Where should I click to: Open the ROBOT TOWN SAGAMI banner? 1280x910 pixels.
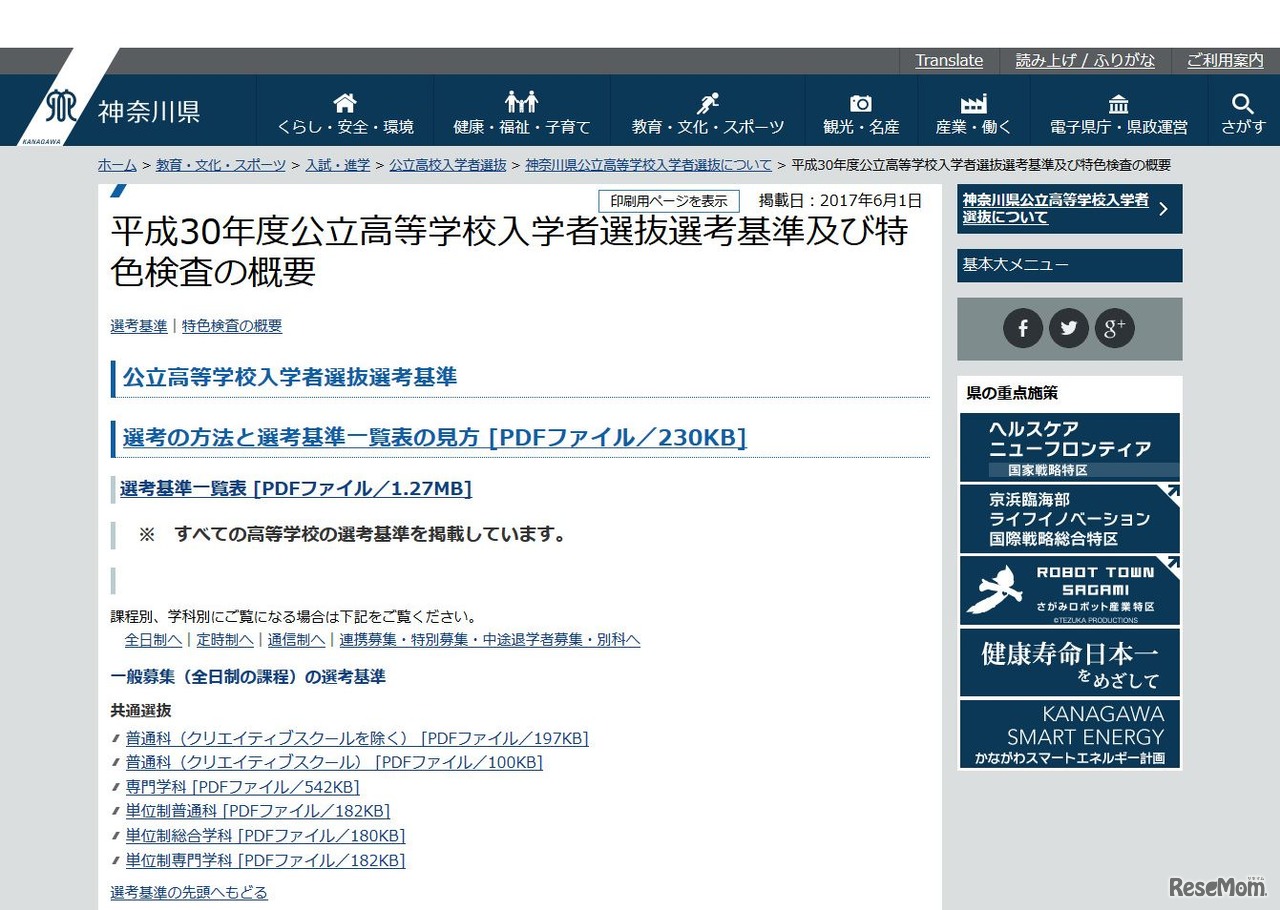tap(1069, 590)
